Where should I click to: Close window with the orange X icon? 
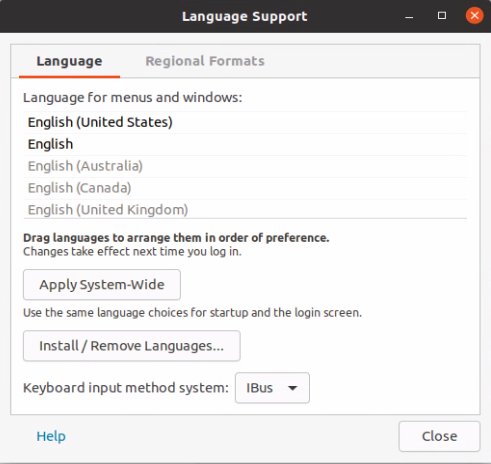tap(474, 15)
